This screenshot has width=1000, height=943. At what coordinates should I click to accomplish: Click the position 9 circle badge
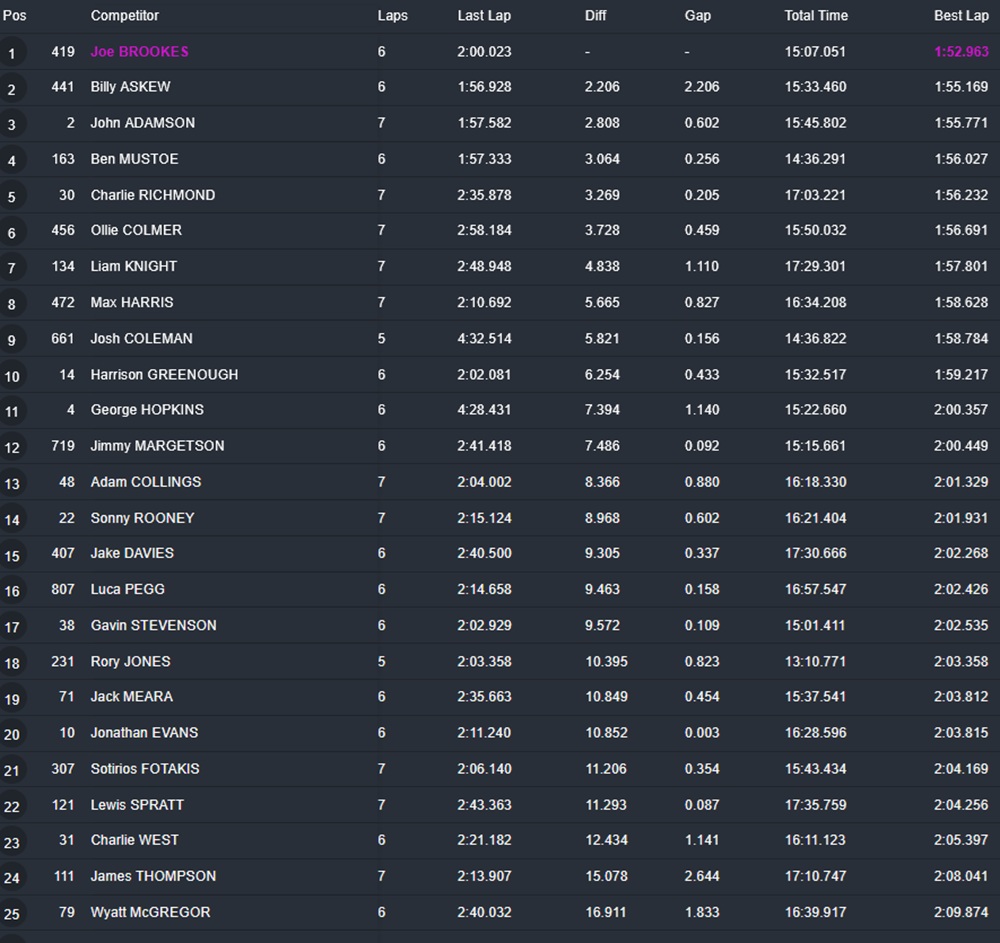(x=12, y=340)
